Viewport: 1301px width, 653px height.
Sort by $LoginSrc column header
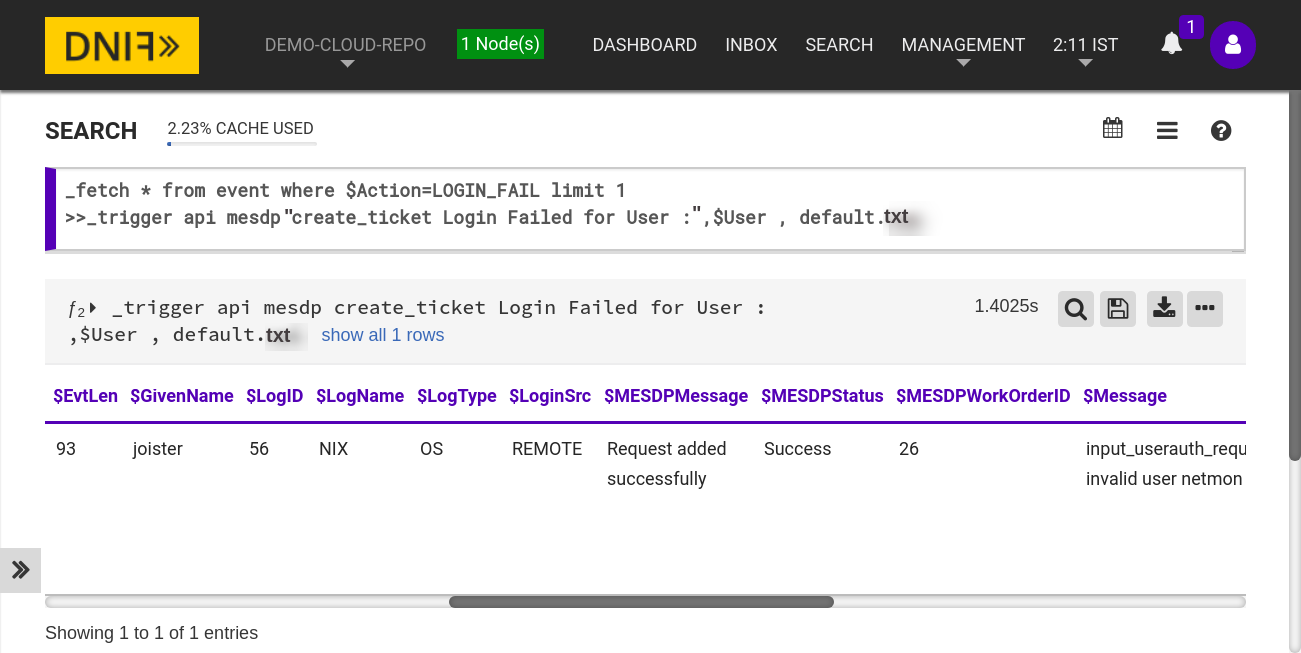click(550, 396)
